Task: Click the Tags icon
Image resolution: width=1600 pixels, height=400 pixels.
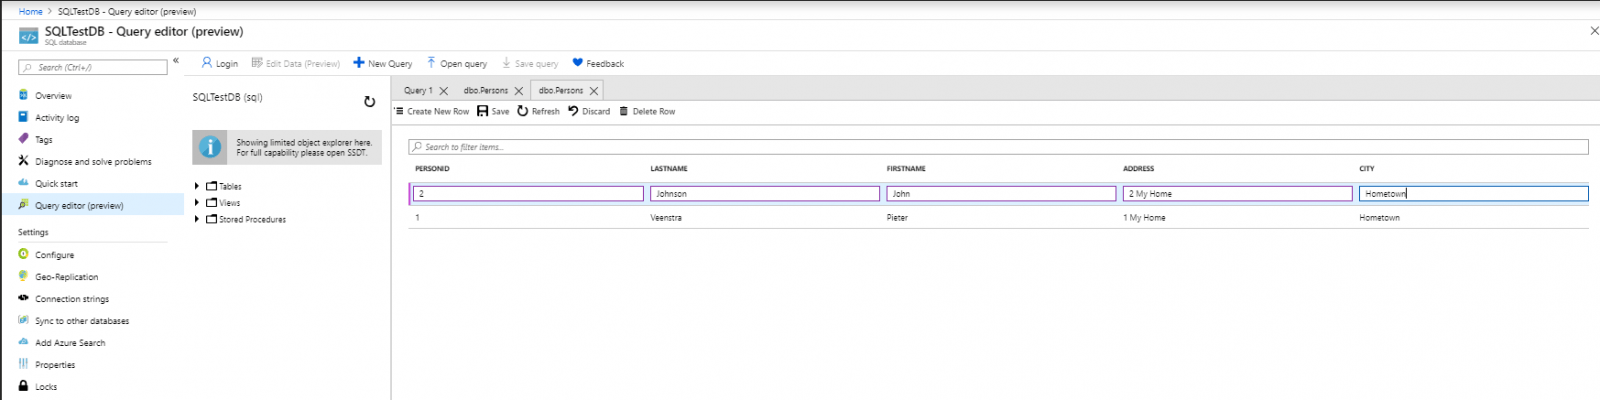Action: click(23, 139)
